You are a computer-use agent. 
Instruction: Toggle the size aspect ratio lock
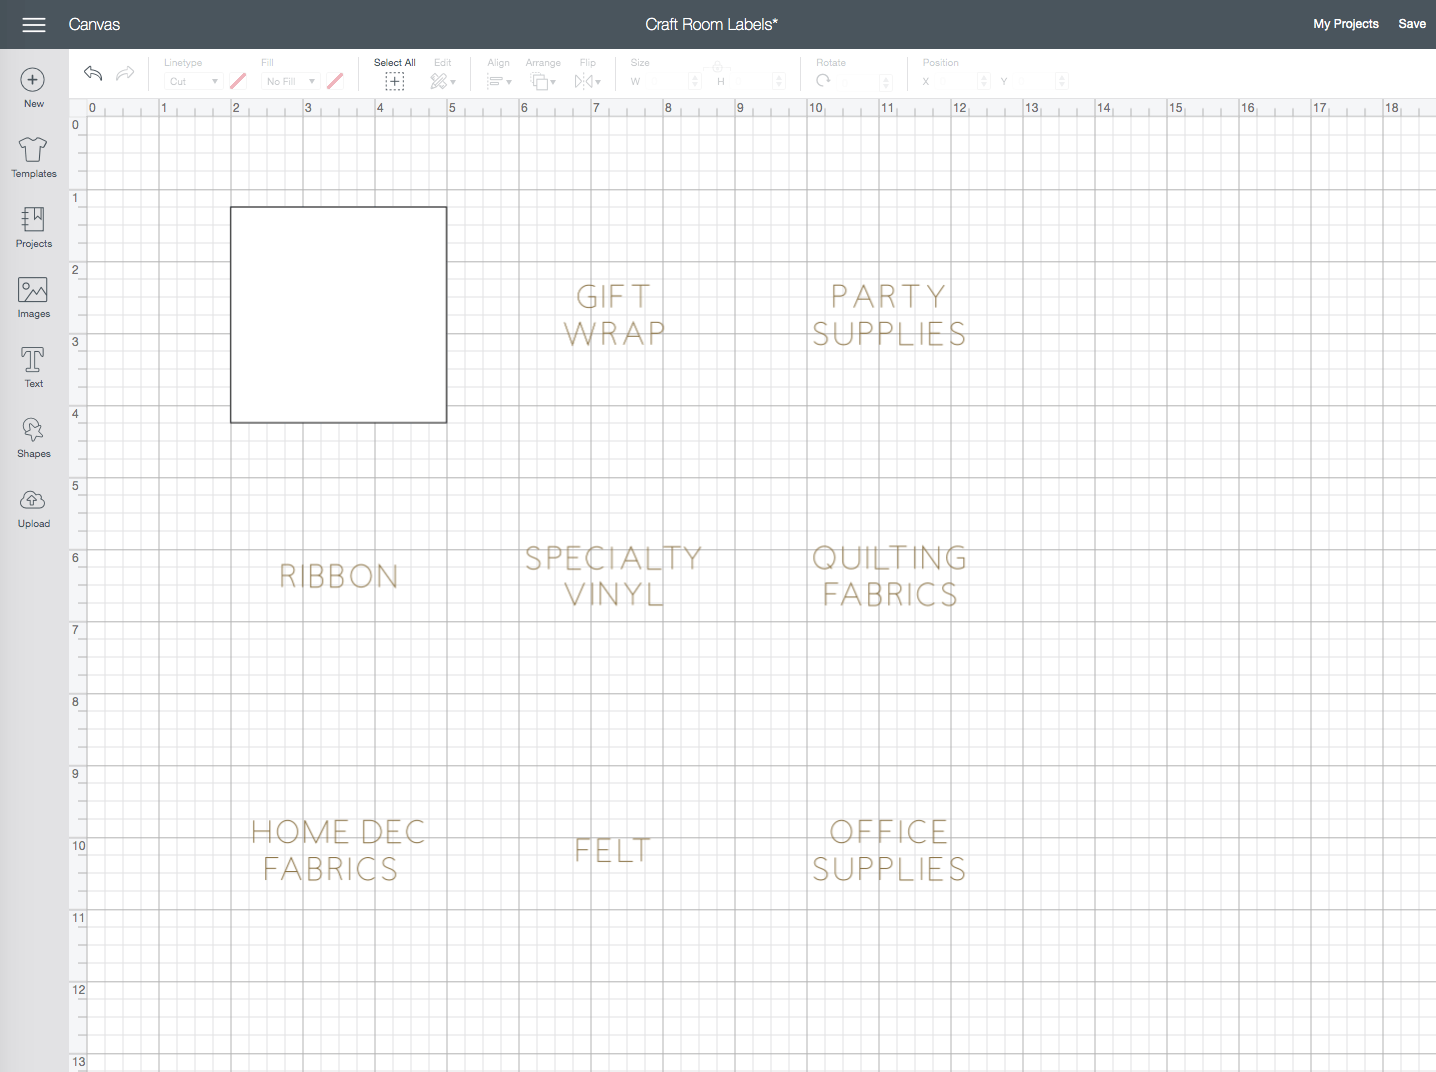tap(717, 67)
